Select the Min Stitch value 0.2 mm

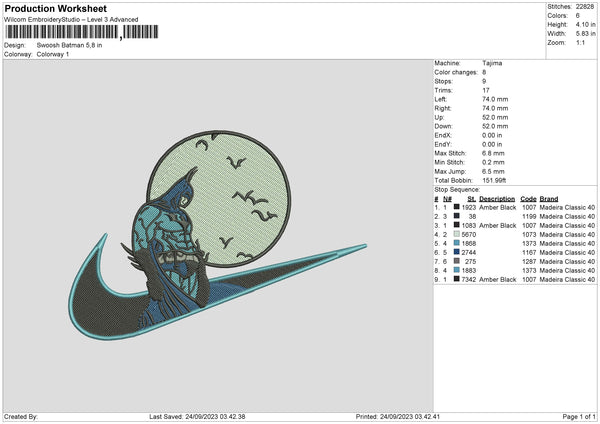point(493,162)
